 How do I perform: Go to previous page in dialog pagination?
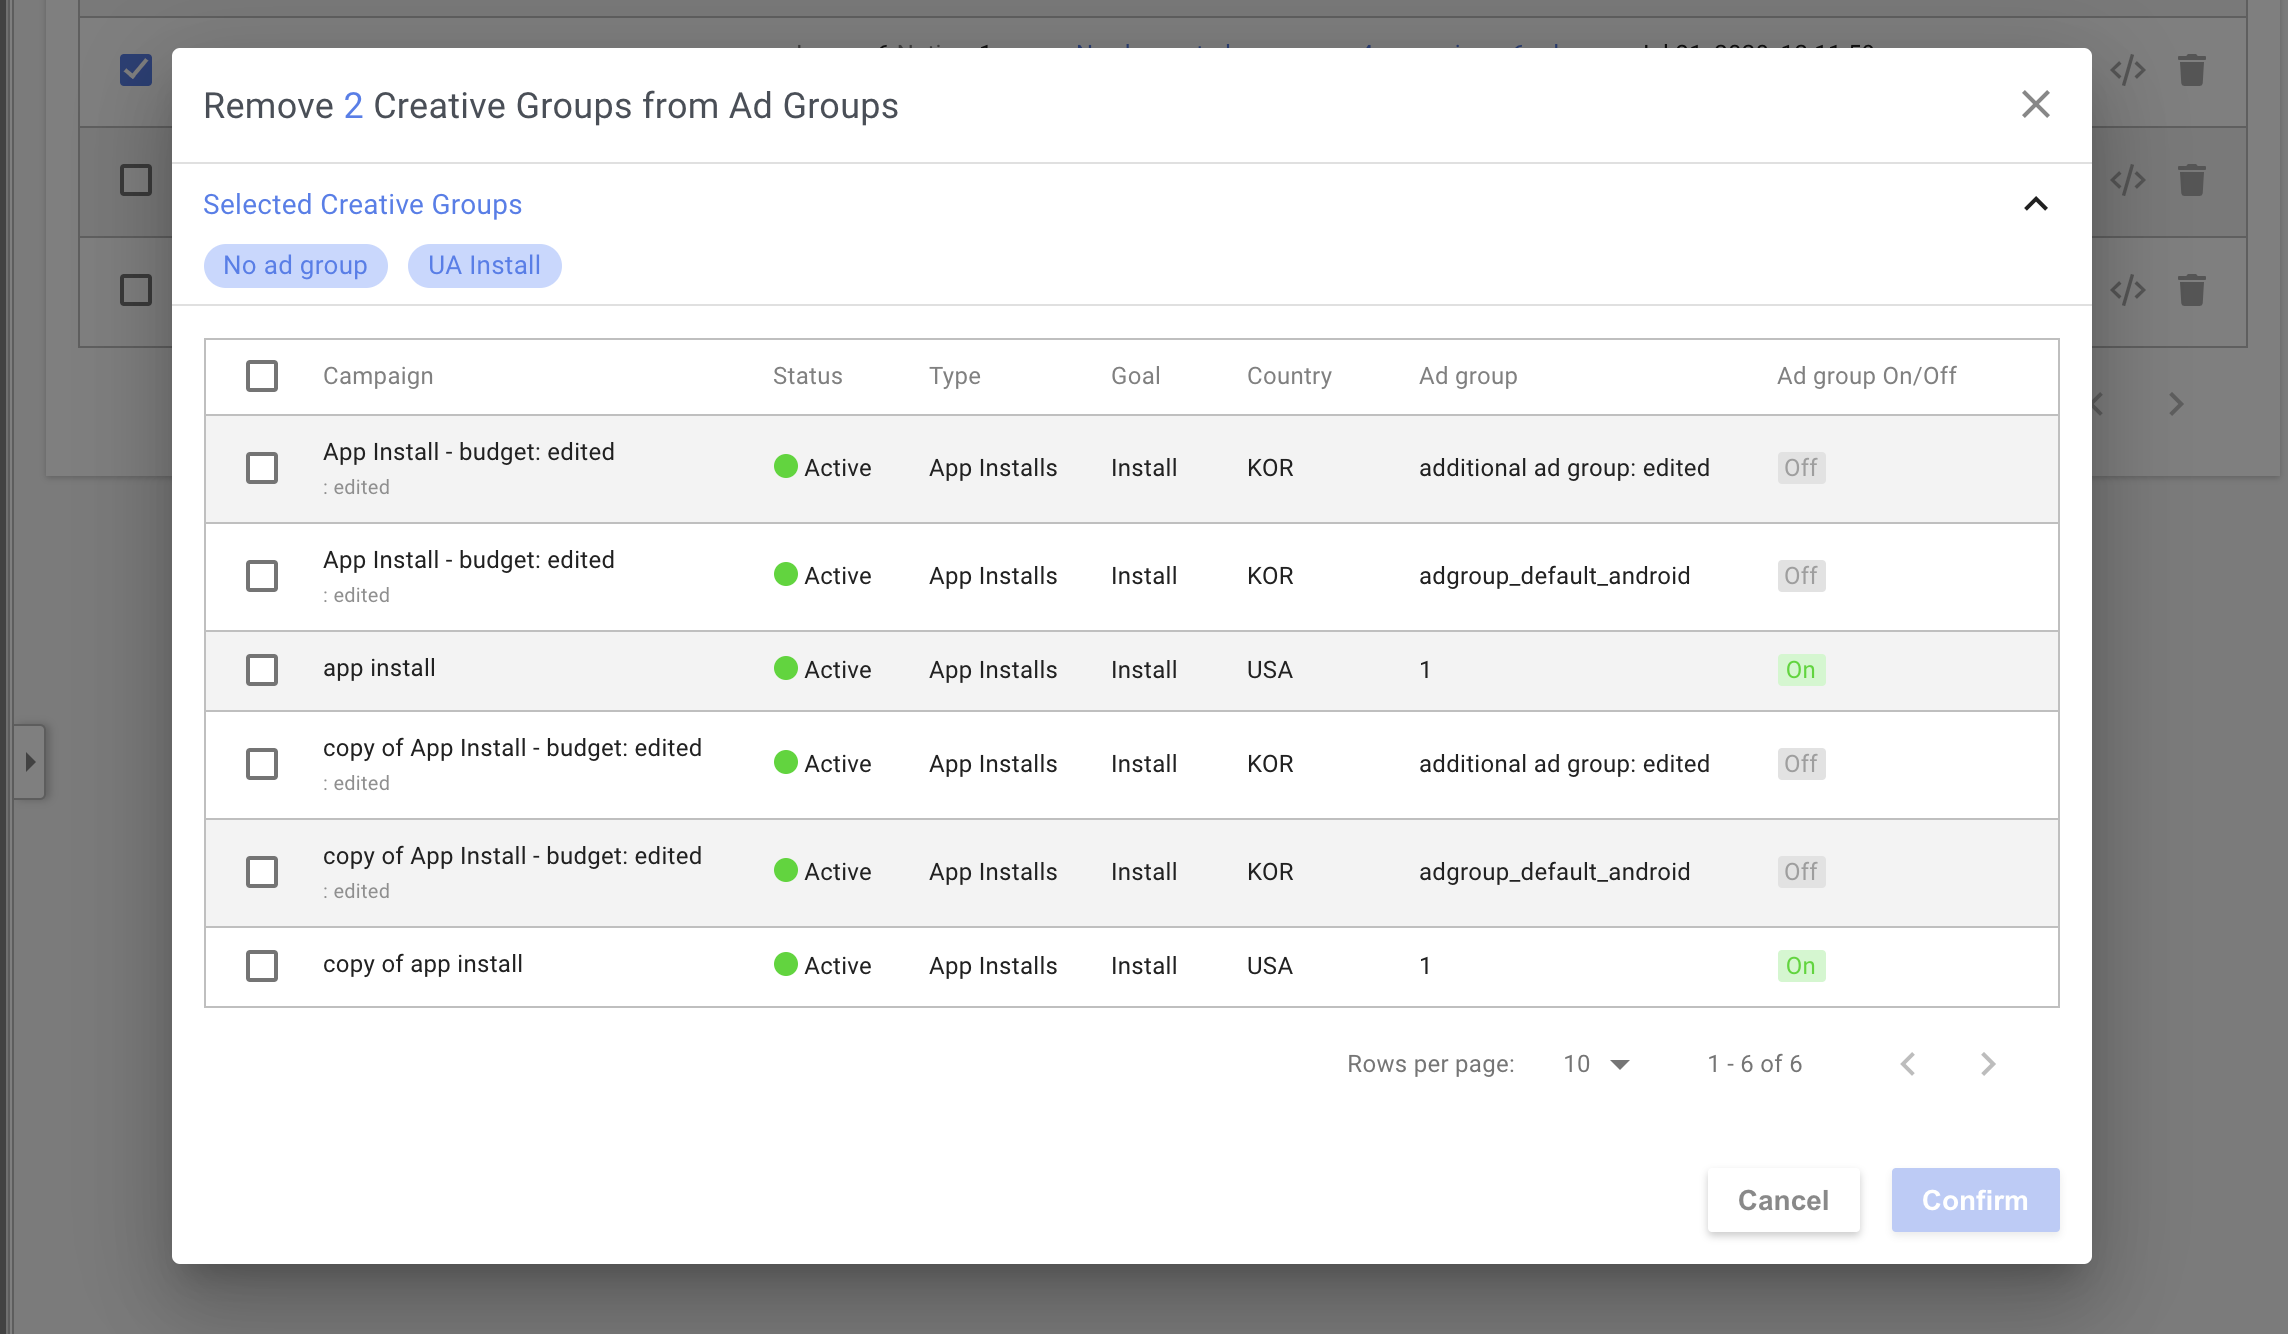point(1907,1064)
